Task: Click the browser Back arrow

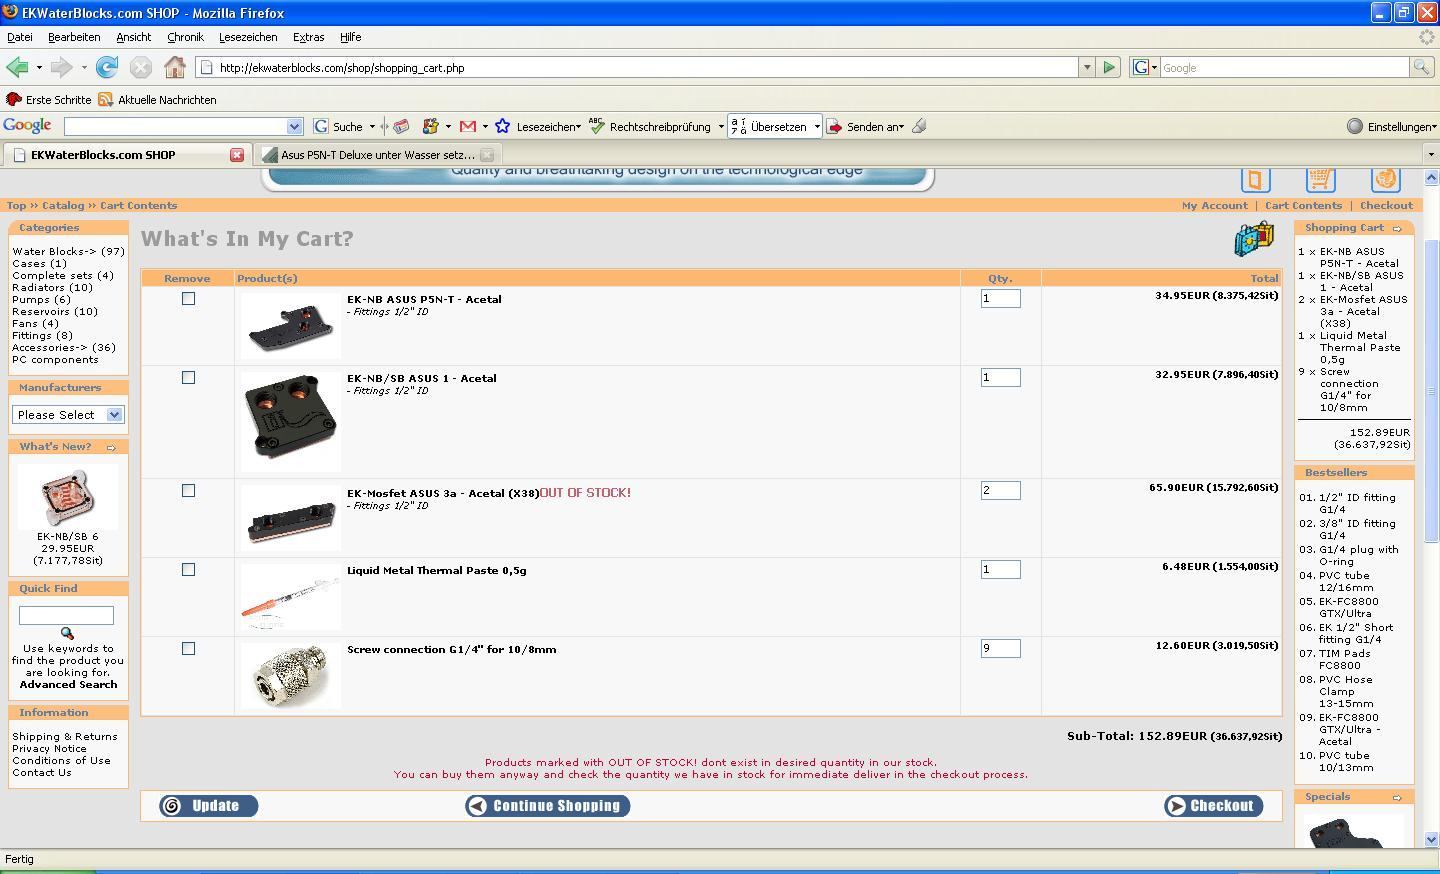Action: tap(17, 68)
